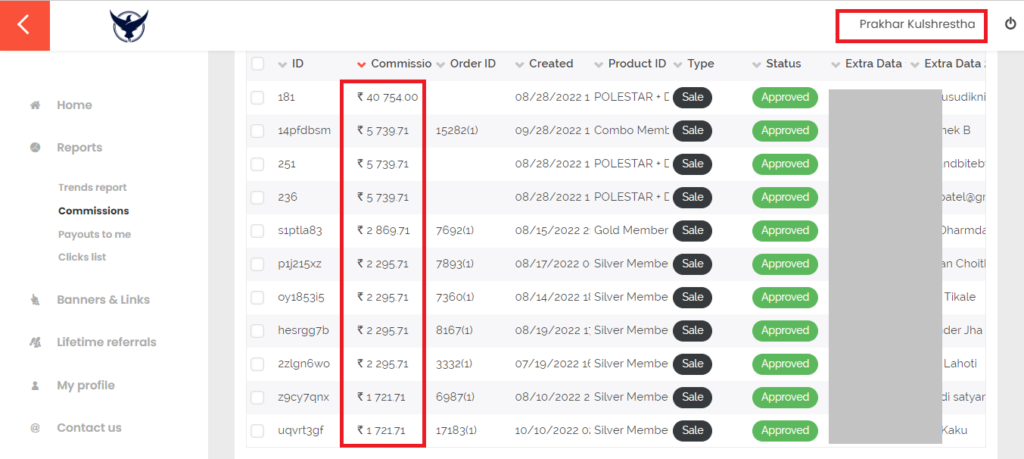This screenshot has height=459, width=1024.
Task: Click the Approved badge for order 15282(1)
Action: pyautogui.click(x=784, y=131)
